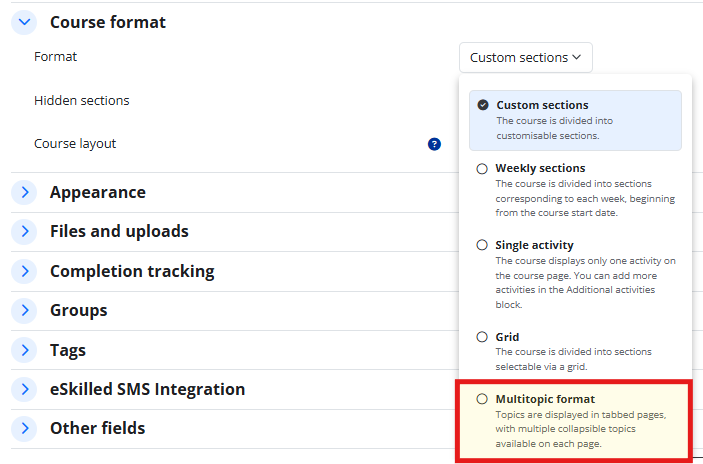The height and width of the screenshot is (464, 703).
Task: Click the Multitopic format description text
Action: click(581, 429)
